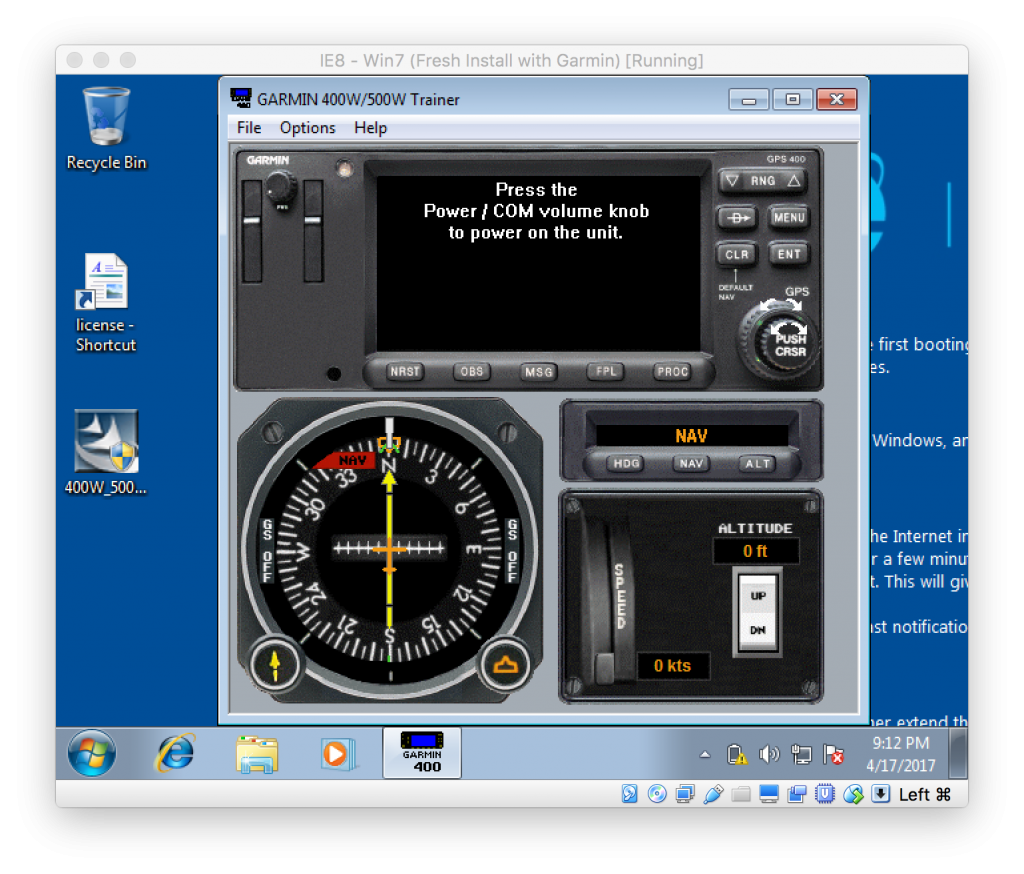
Task: Toggle the HDG autopilot mode
Action: [626, 464]
